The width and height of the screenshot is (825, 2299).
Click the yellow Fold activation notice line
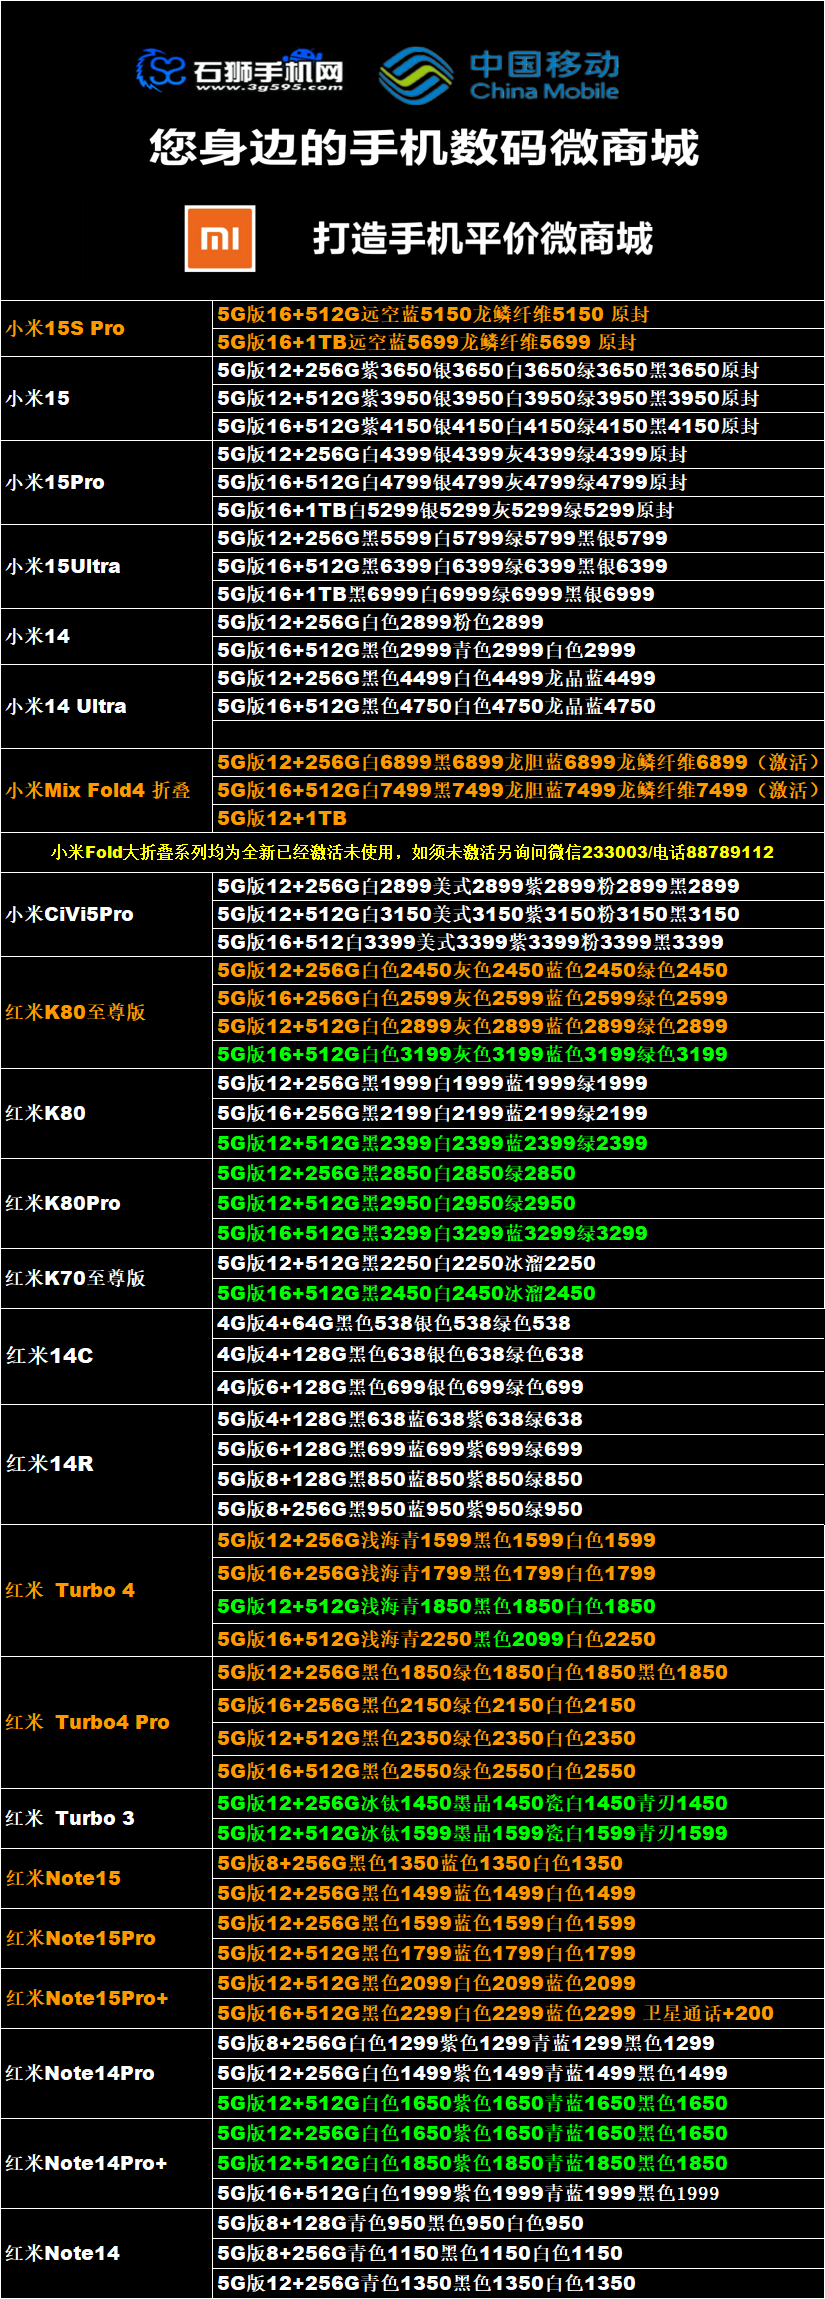(x=412, y=852)
